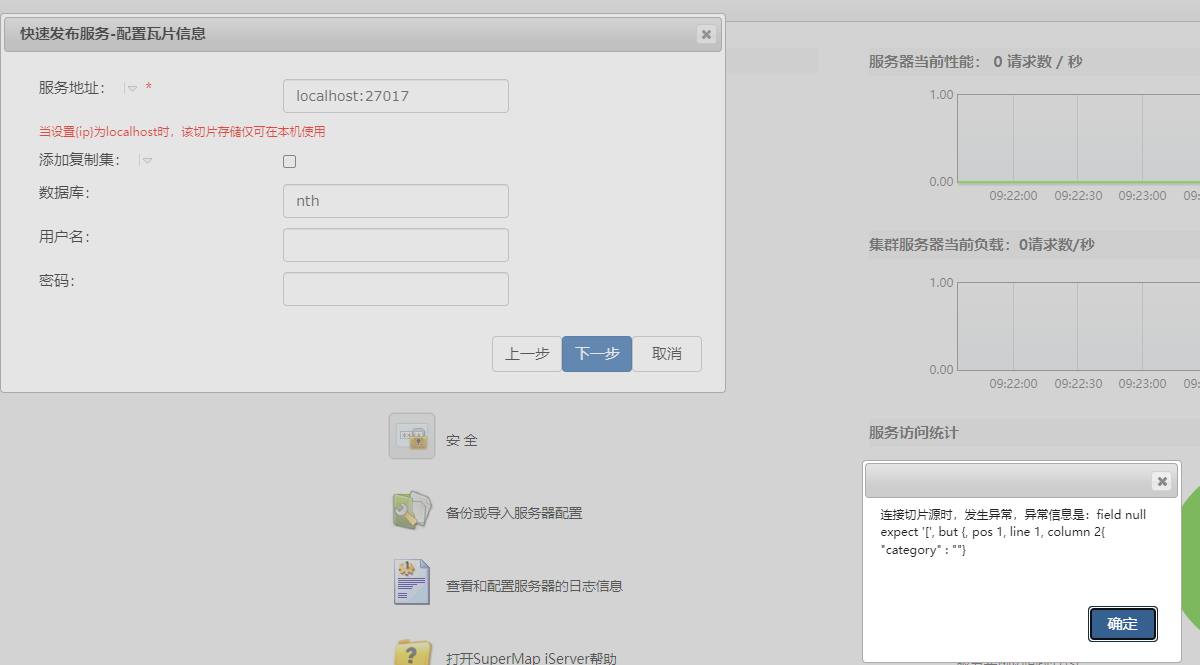Close the error message popup
The height and width of the screenshot is (665, 1200).
(x=1162, y=481)
